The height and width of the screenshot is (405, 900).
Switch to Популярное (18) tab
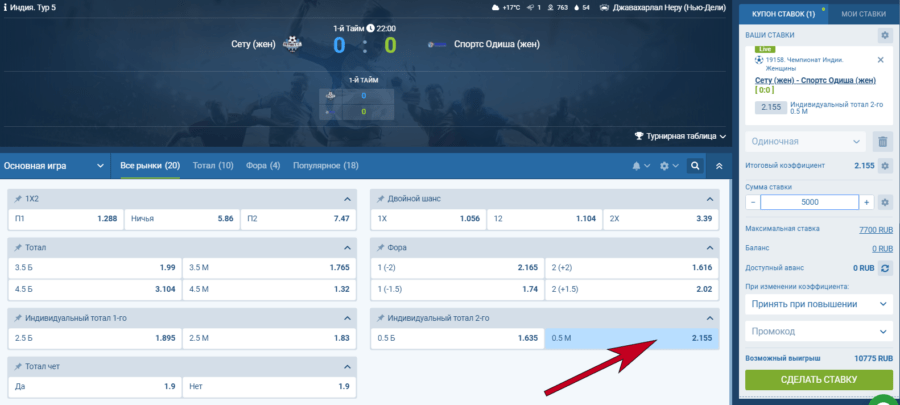click(325, 166)
